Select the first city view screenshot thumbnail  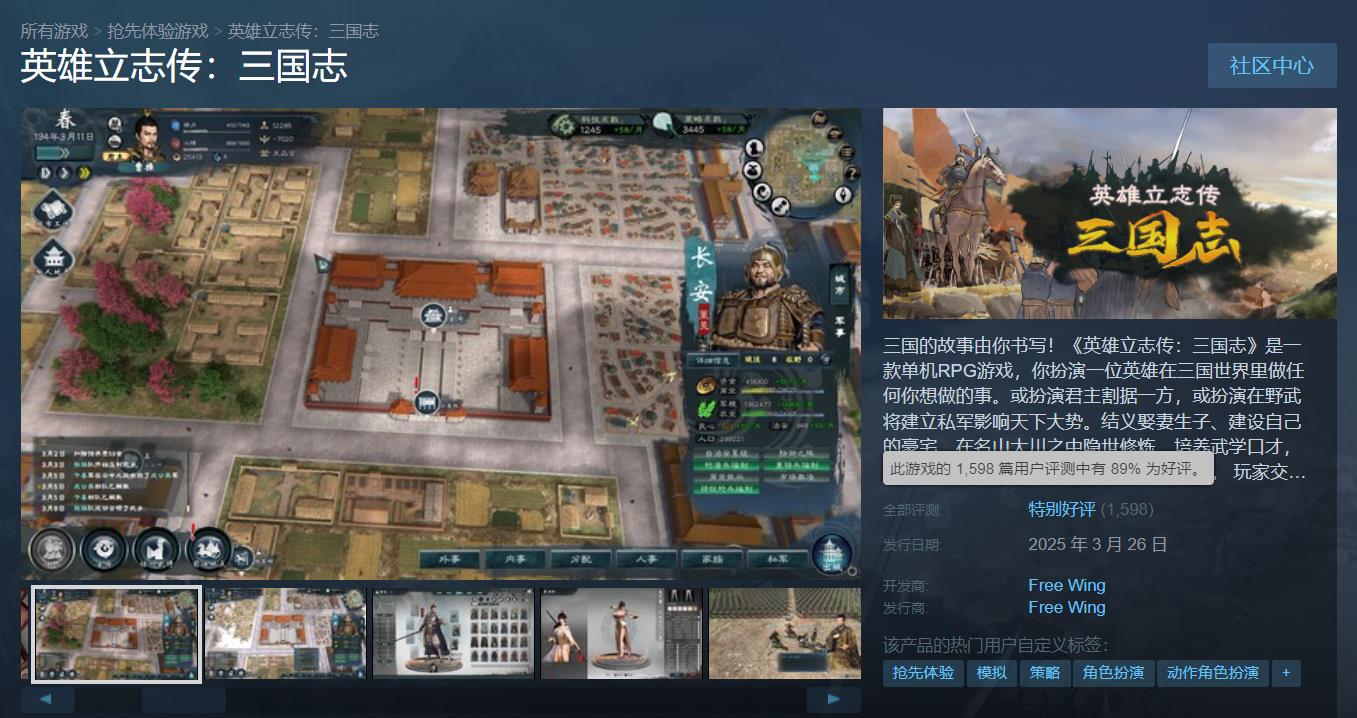coord(117,634)
